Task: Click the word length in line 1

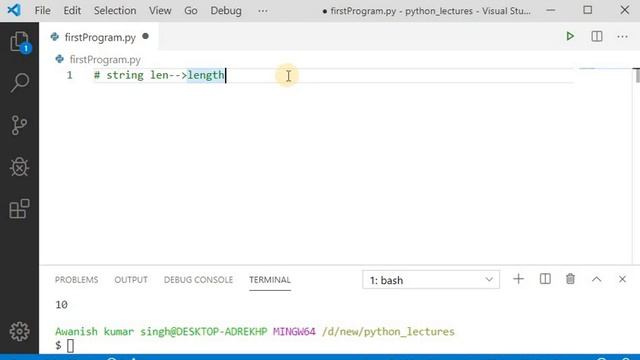Action: pyautogui.click(x=206, y=76)
